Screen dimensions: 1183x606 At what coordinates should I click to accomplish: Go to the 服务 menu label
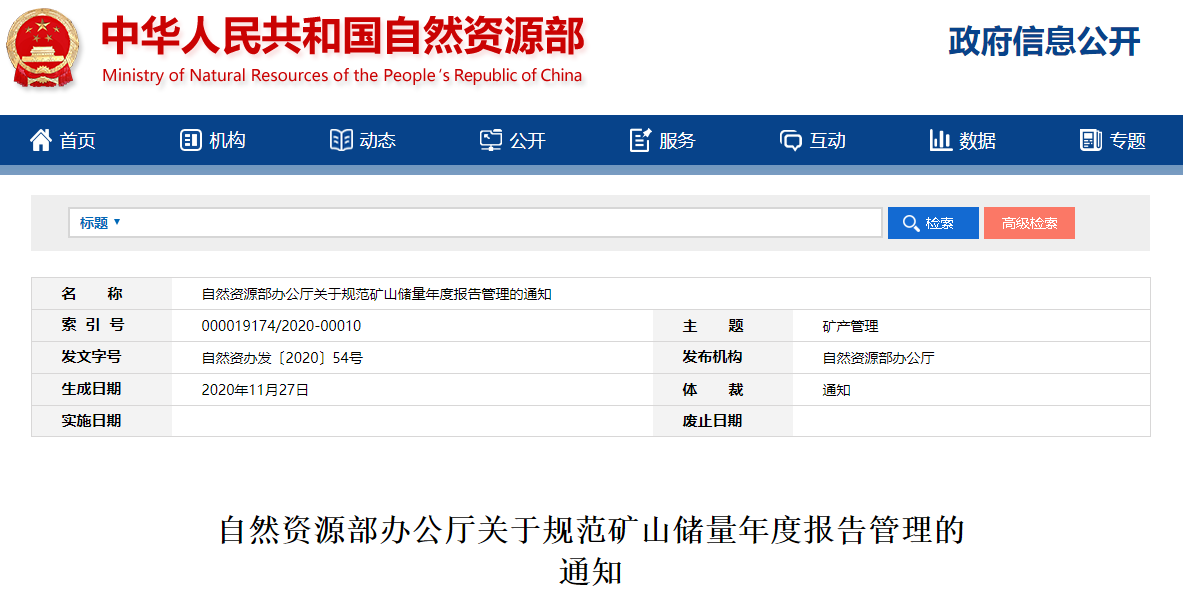[677, 141]
